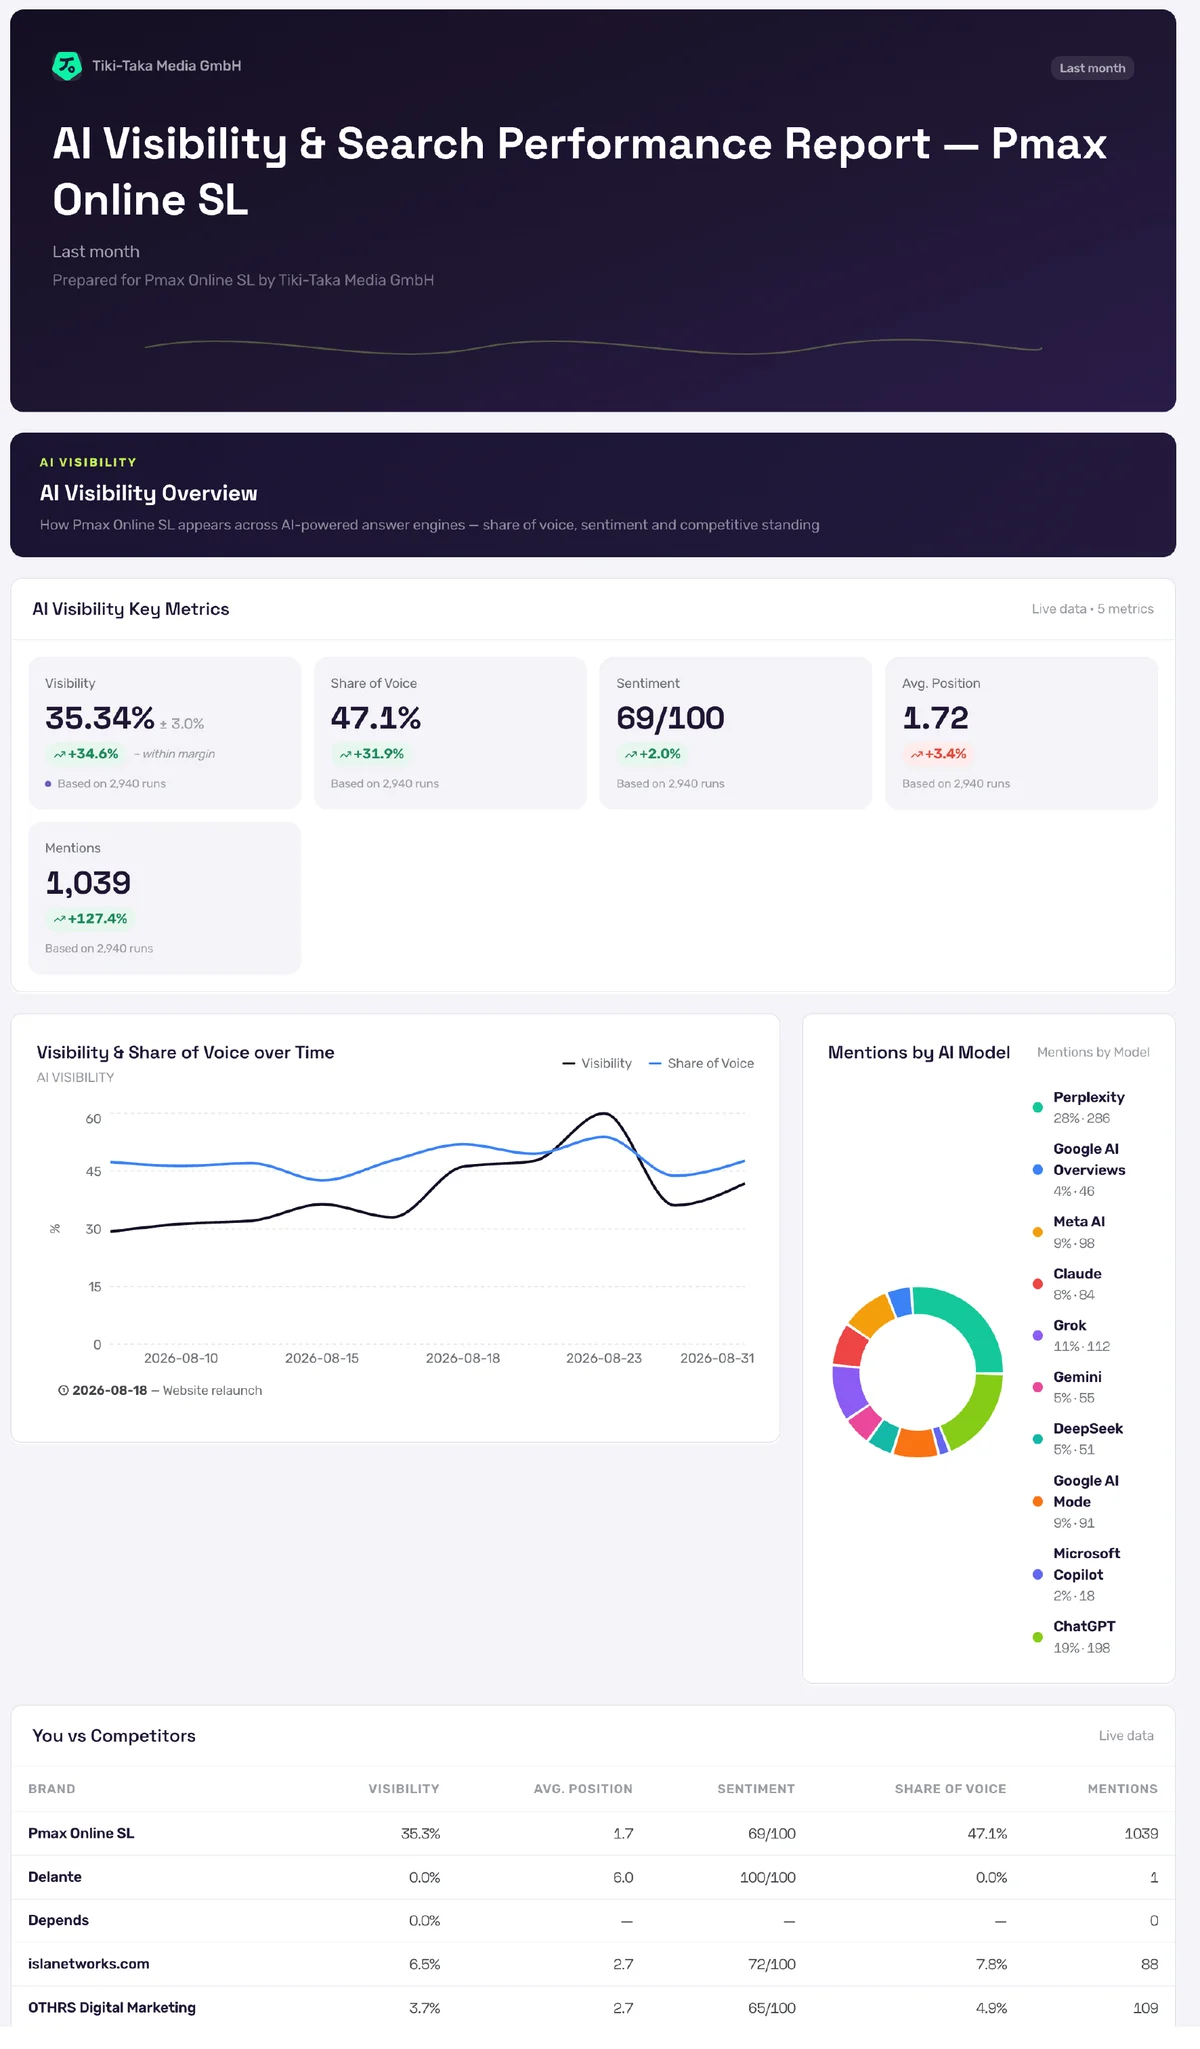Click the Tiki-Taka Media green logo icon
The image size is (1200, 2049).
(x=67, y=66)
